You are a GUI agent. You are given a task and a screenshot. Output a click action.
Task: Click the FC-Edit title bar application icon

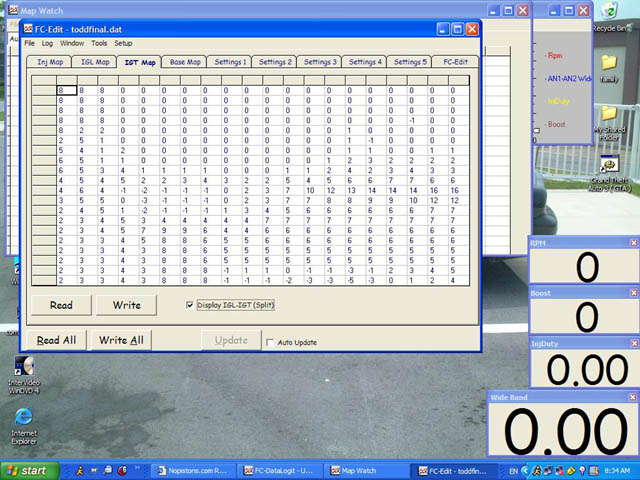(28, 29)
